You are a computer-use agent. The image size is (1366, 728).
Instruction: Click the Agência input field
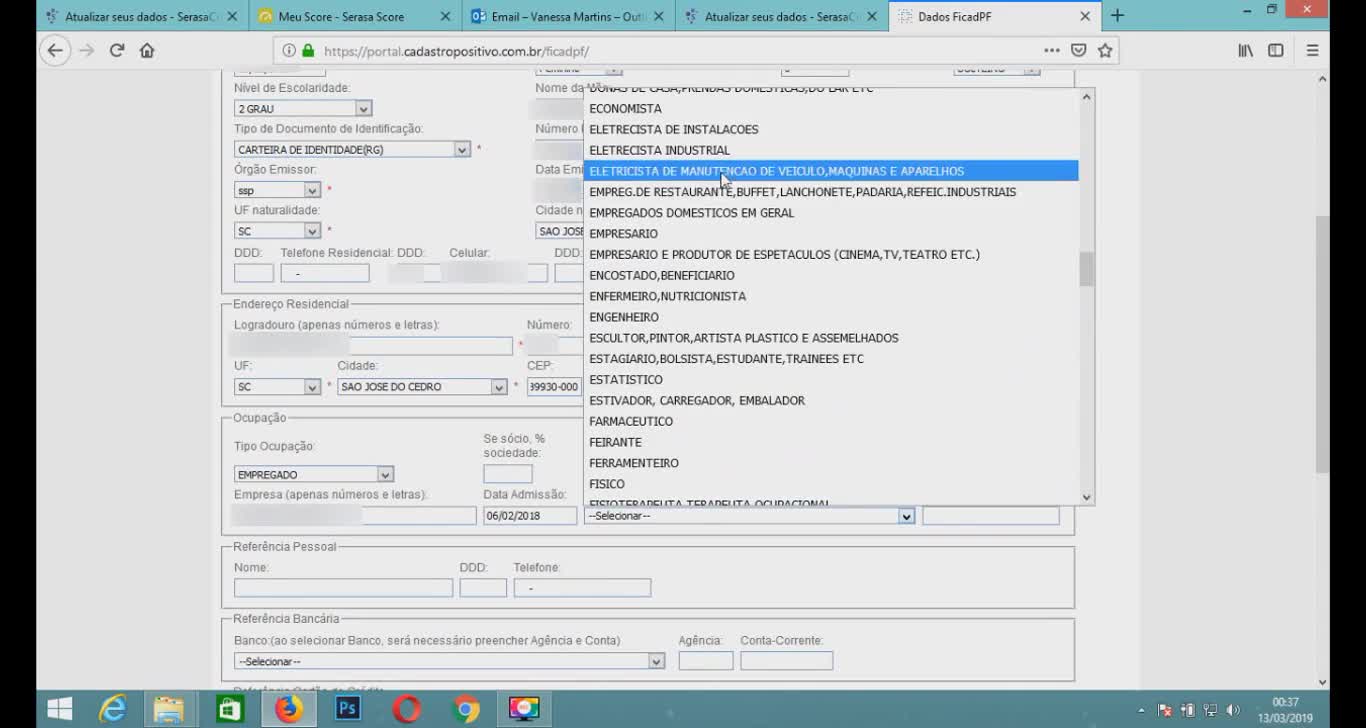pyautogui.click(x=706, y=661)
